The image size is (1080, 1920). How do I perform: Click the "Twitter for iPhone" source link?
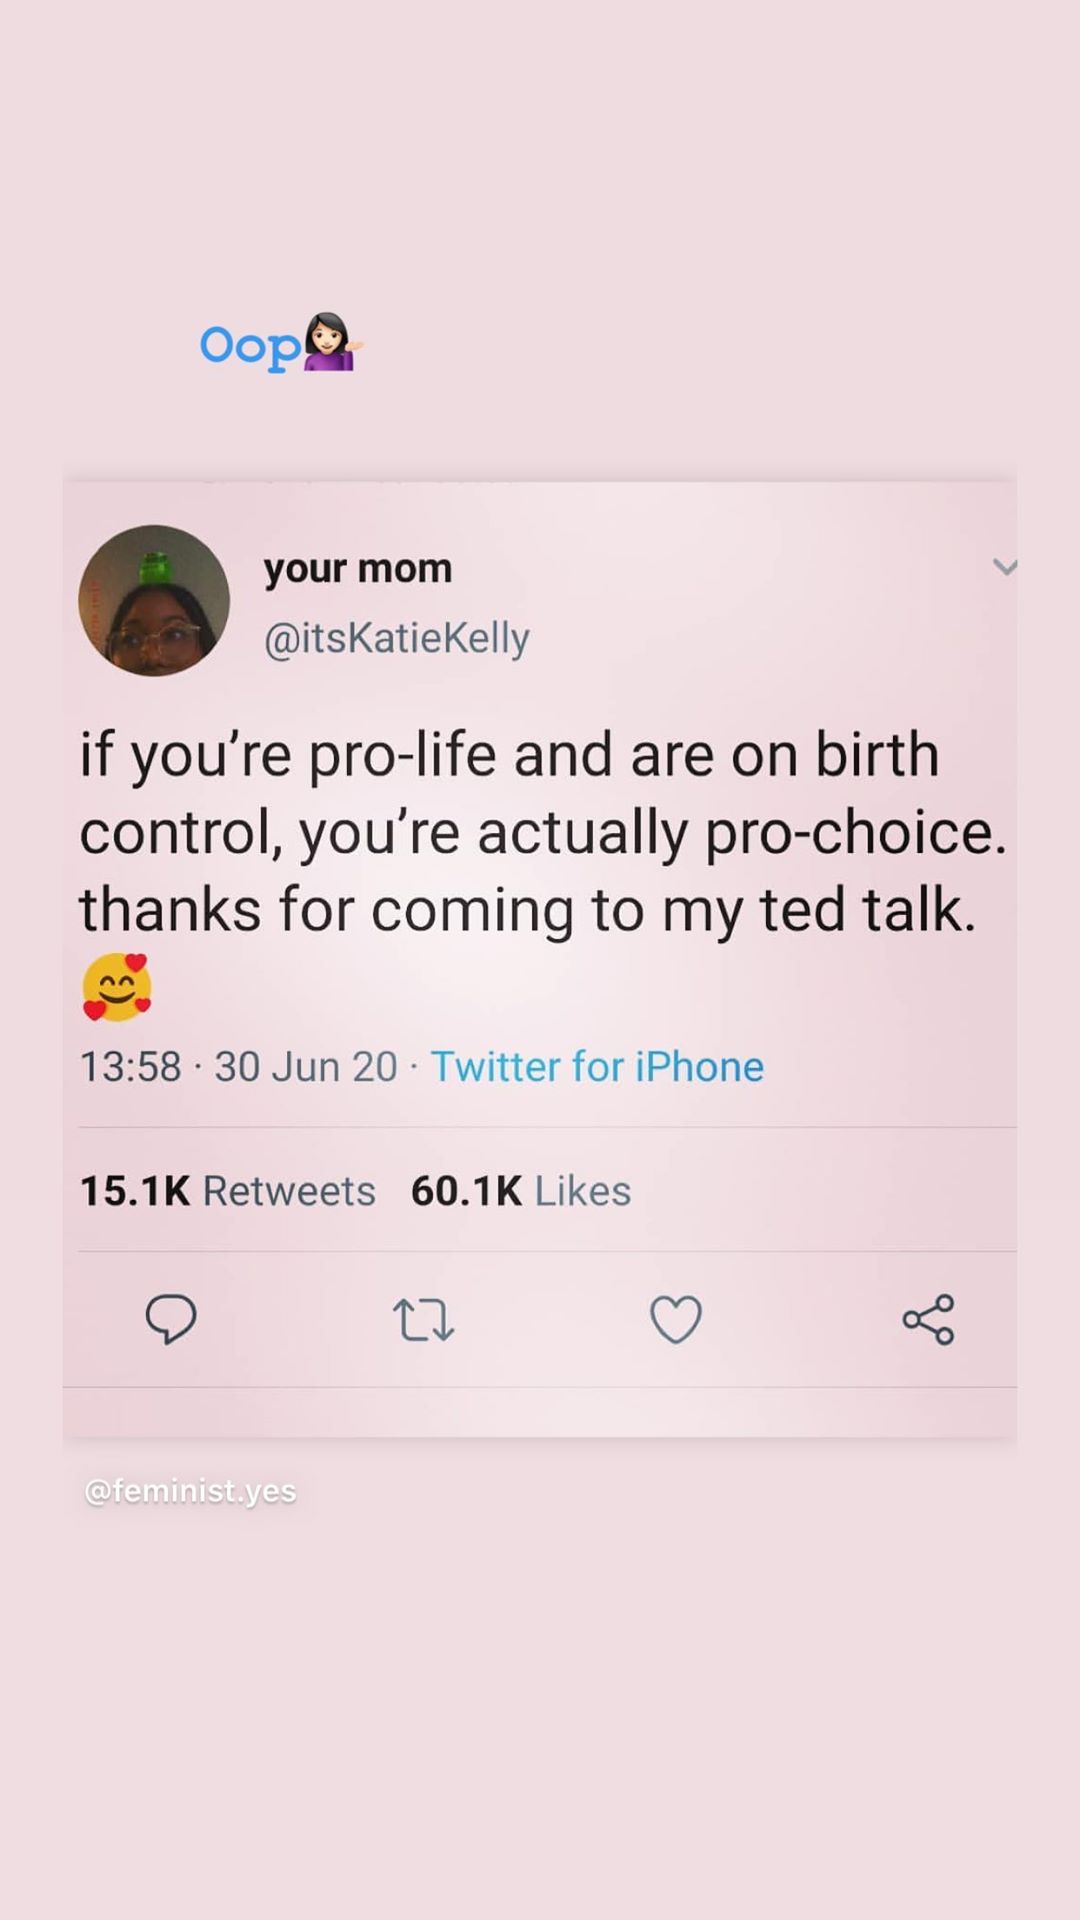[597, 1067]
